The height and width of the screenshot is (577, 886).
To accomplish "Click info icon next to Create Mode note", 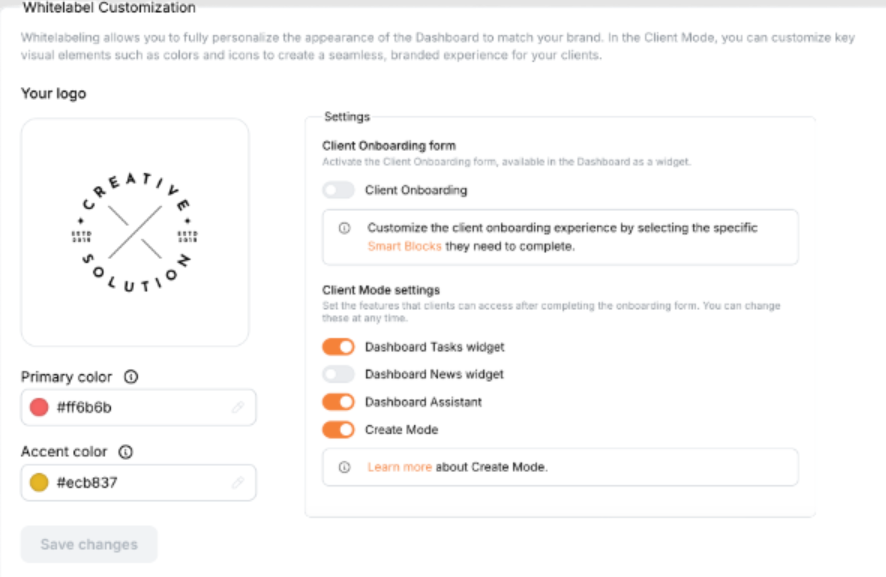I will (345, 467).
